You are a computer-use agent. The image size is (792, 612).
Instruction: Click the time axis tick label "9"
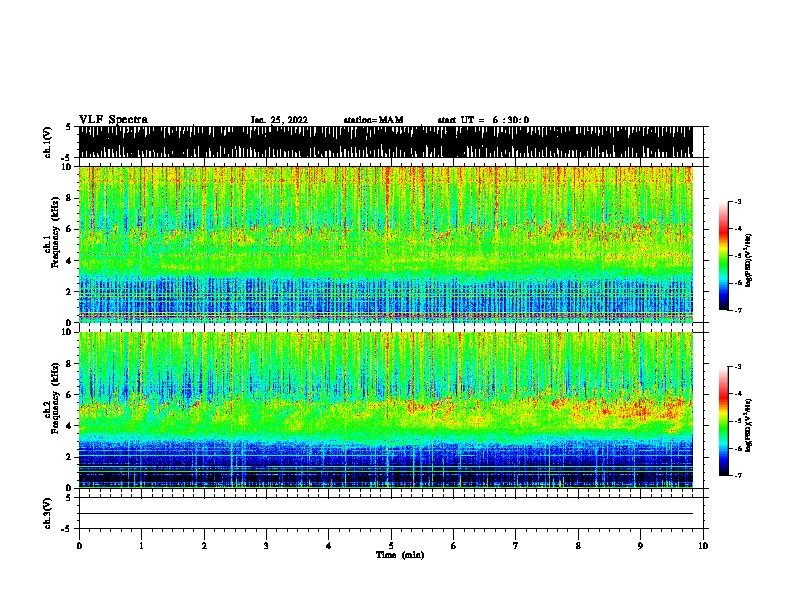coord(640,546)
